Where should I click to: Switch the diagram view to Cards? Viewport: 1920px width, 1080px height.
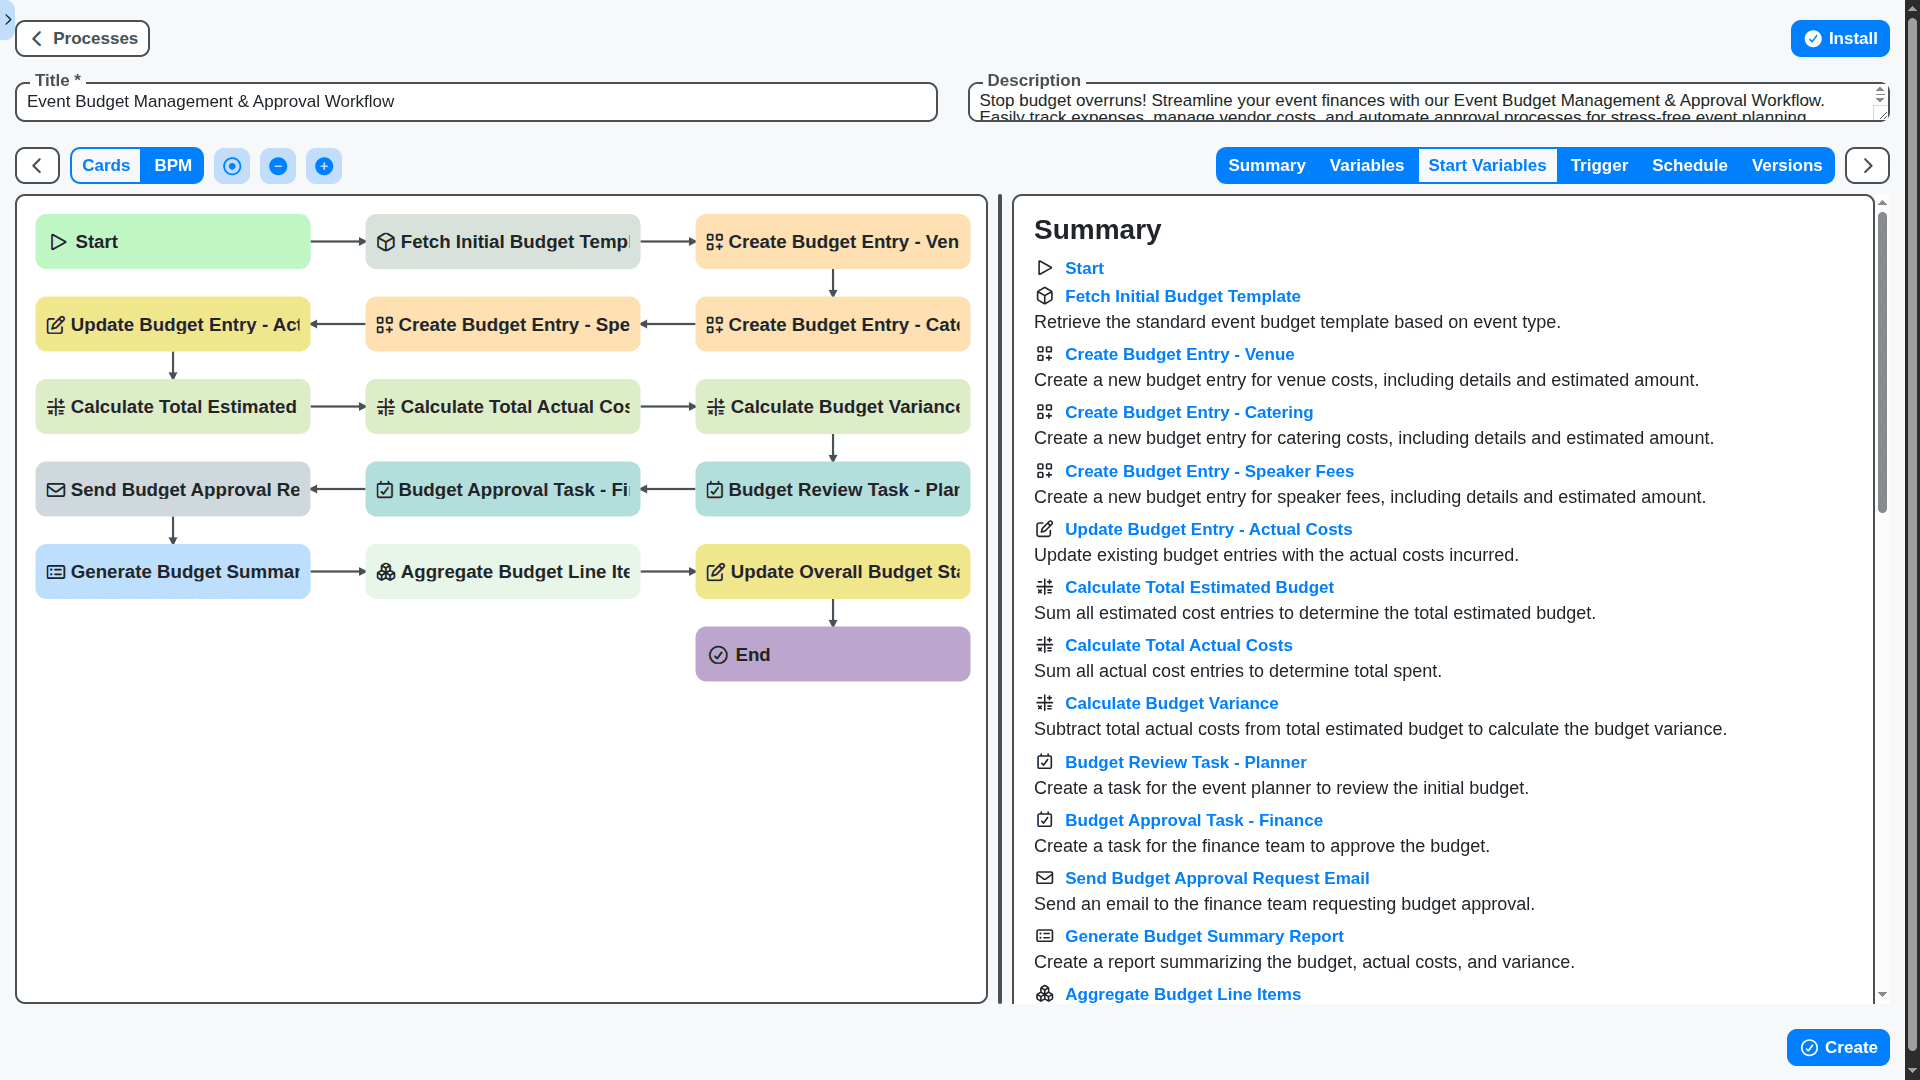click(x=105, y=165)
